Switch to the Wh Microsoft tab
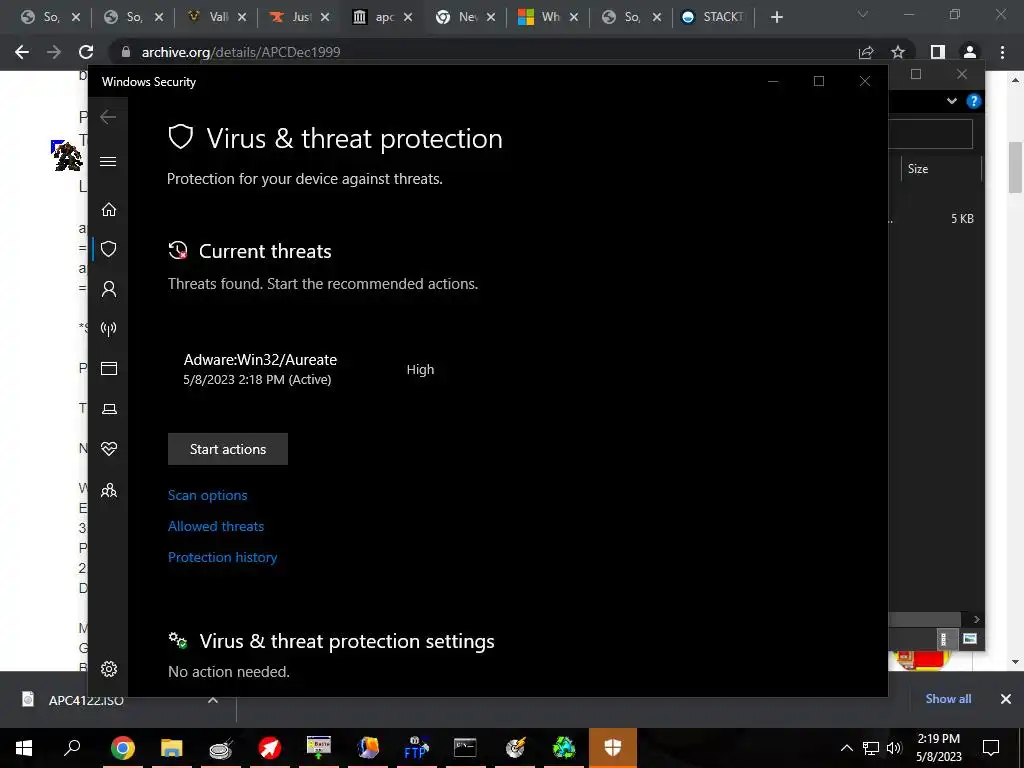1024x768 pixels. pyautogui.click(x=547, y=17)
